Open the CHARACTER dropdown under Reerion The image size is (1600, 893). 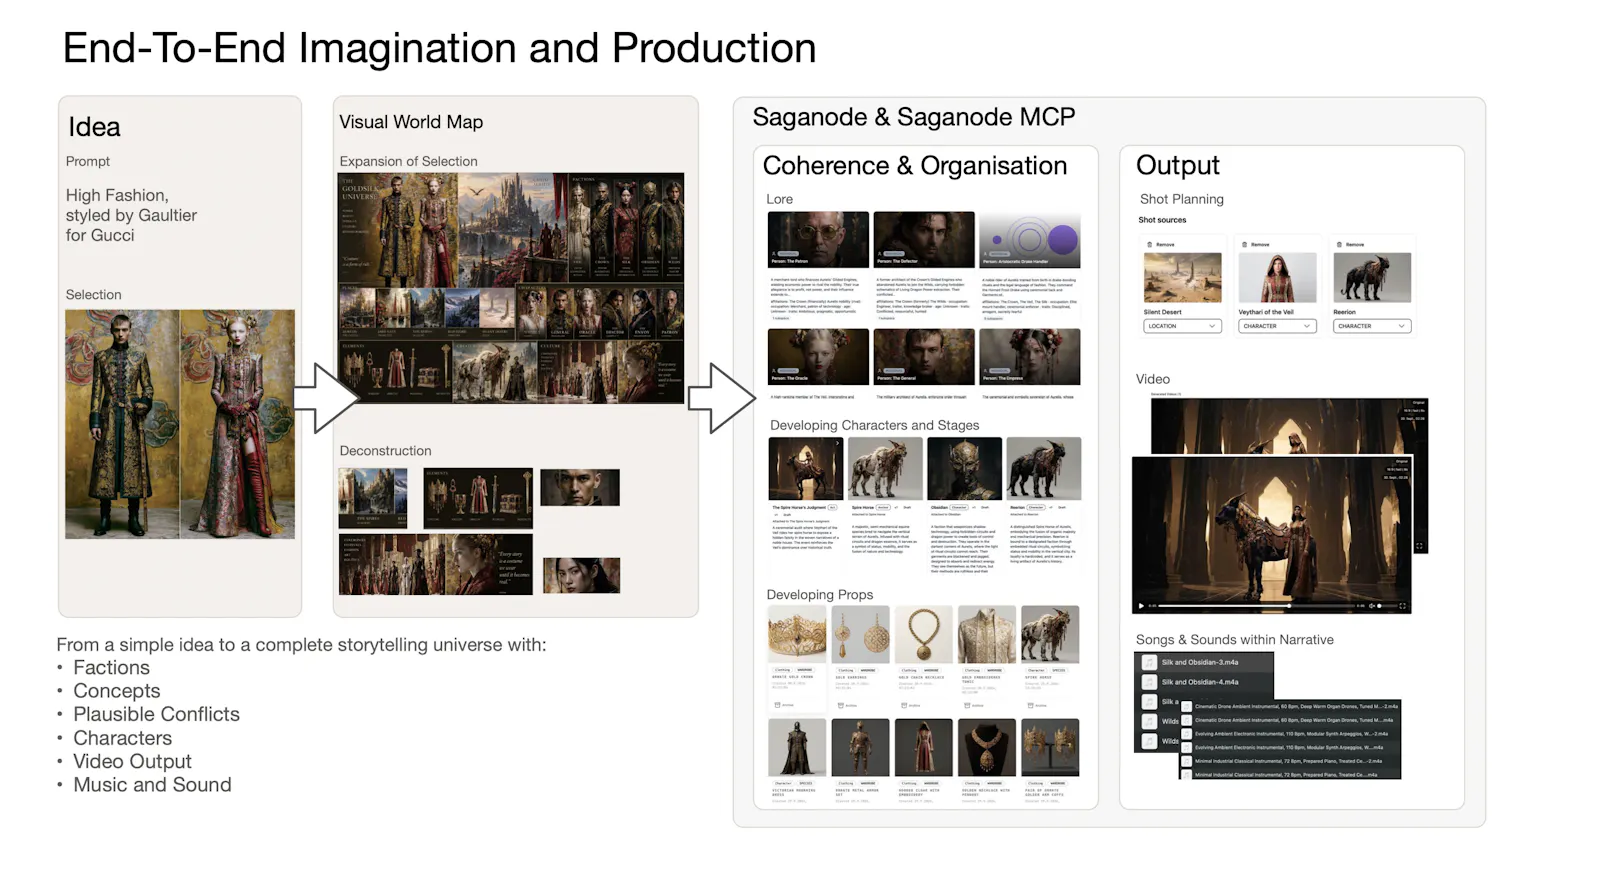[x=1372, y=326]
